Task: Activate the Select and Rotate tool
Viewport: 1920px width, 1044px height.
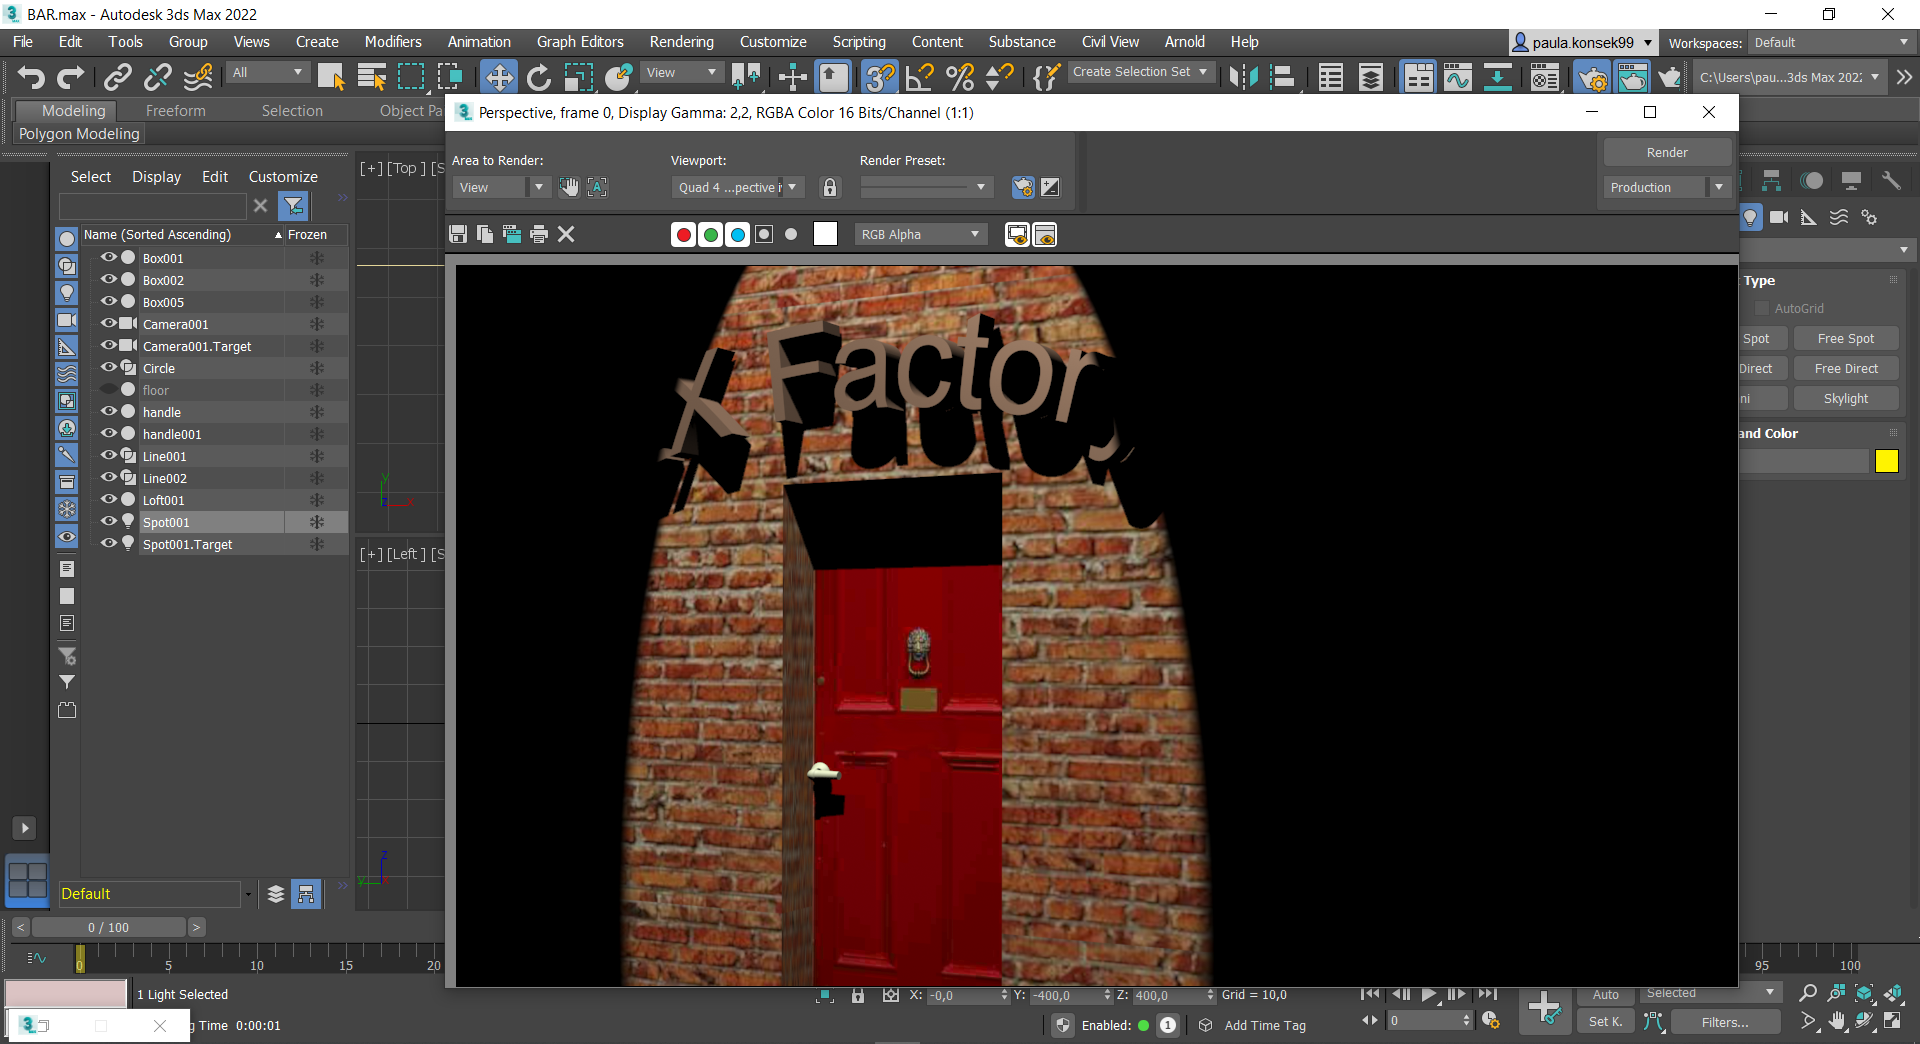Action: click(x=539, y=77)
